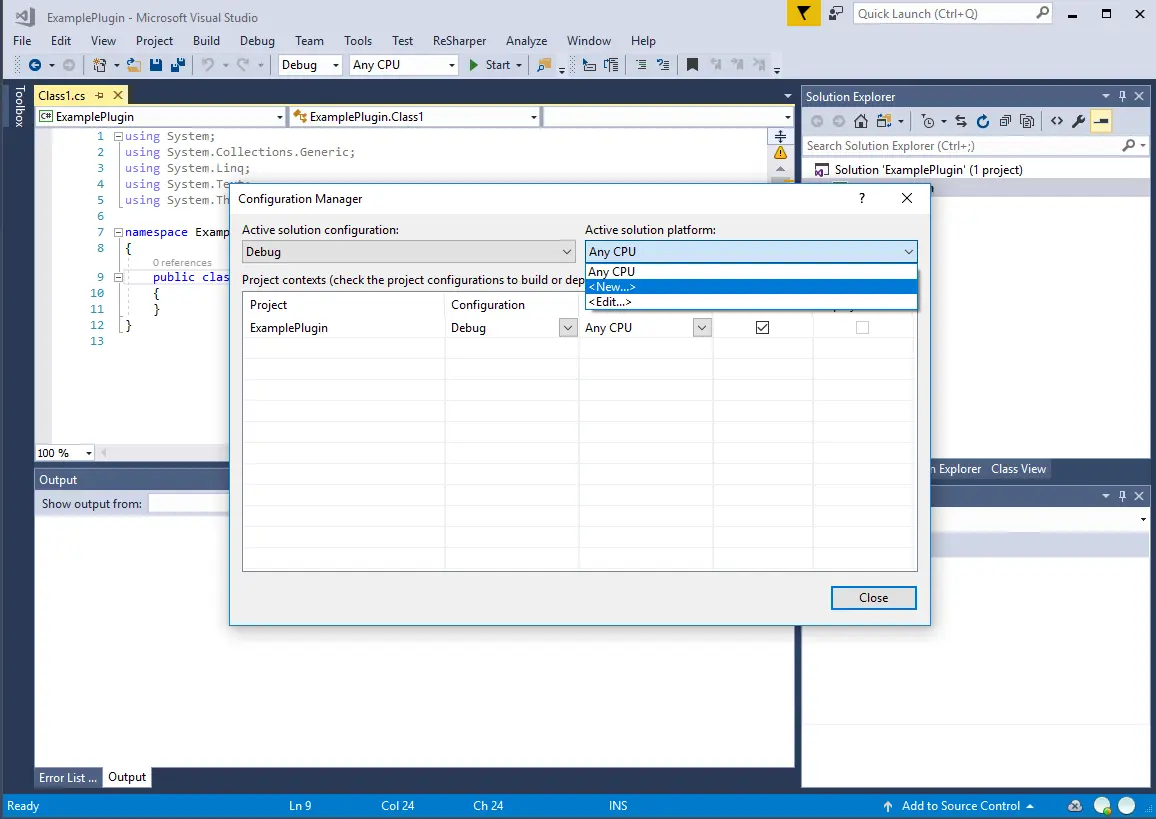The width and height of the screenshot is (1156, 819).
Task: Click the warning triangle icon in editor margin
Action: tap(780, 153)
